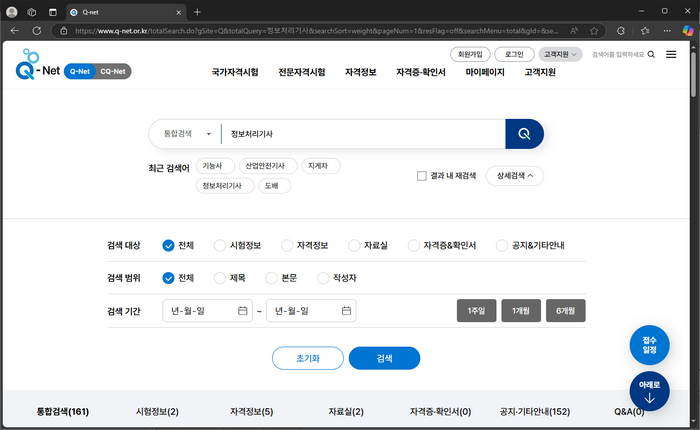Click the browser address bar URL
The width and height of the screenshot is (700, 430).
(x=317, y=31)
